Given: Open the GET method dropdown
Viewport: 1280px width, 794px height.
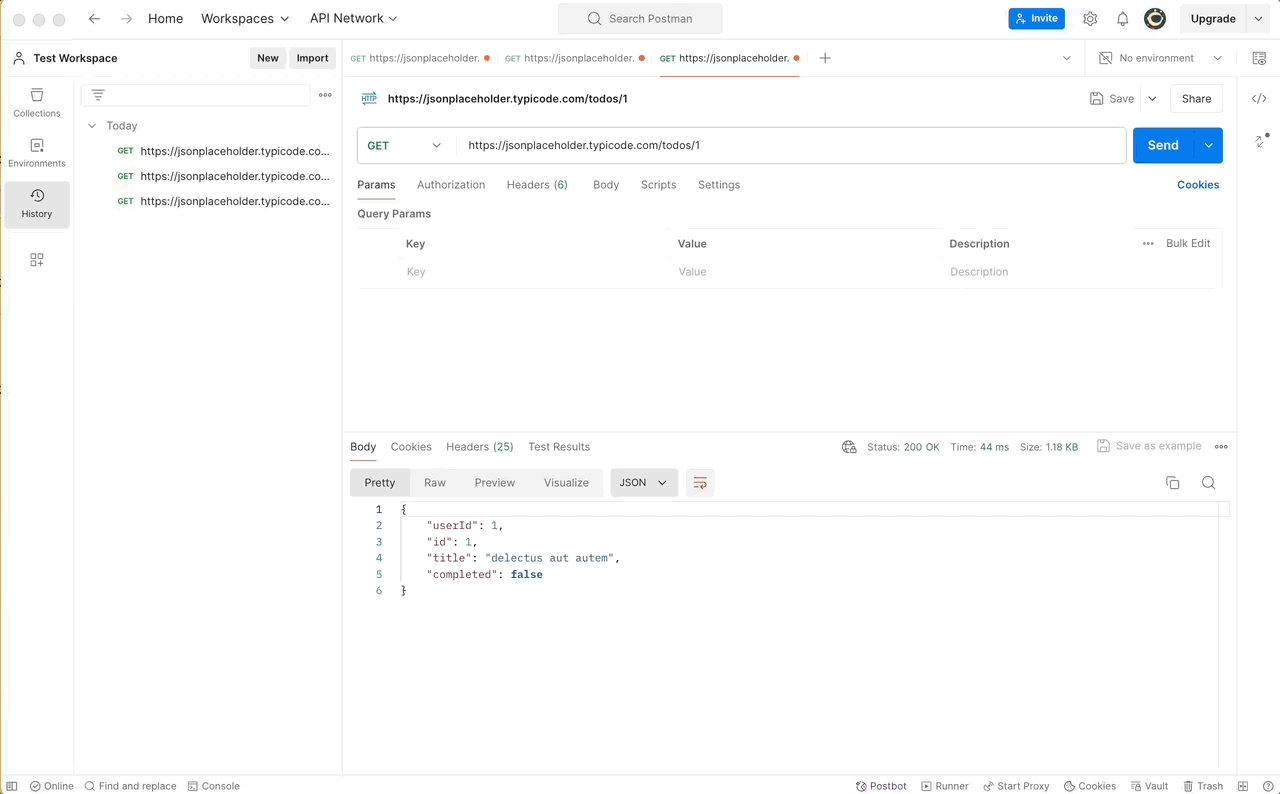Looking at the screenshot, I should point(405,146).
